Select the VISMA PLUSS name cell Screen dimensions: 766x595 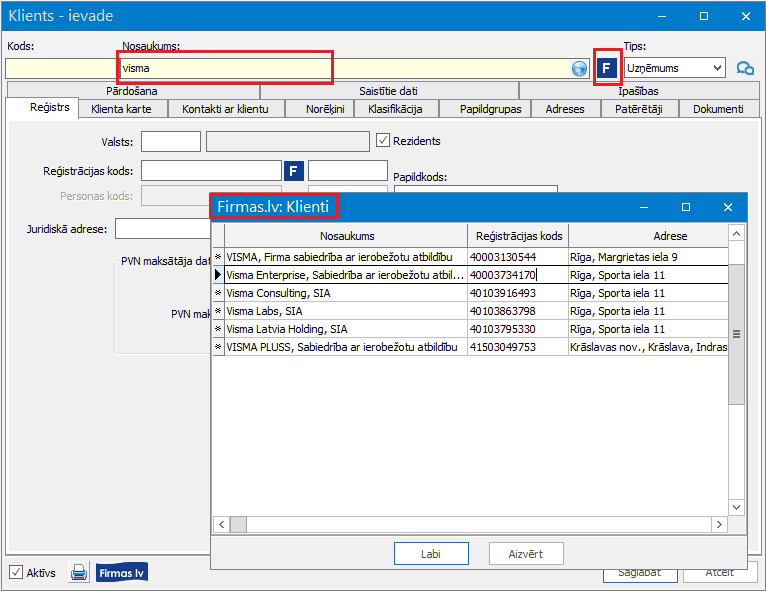pos(346,347)
